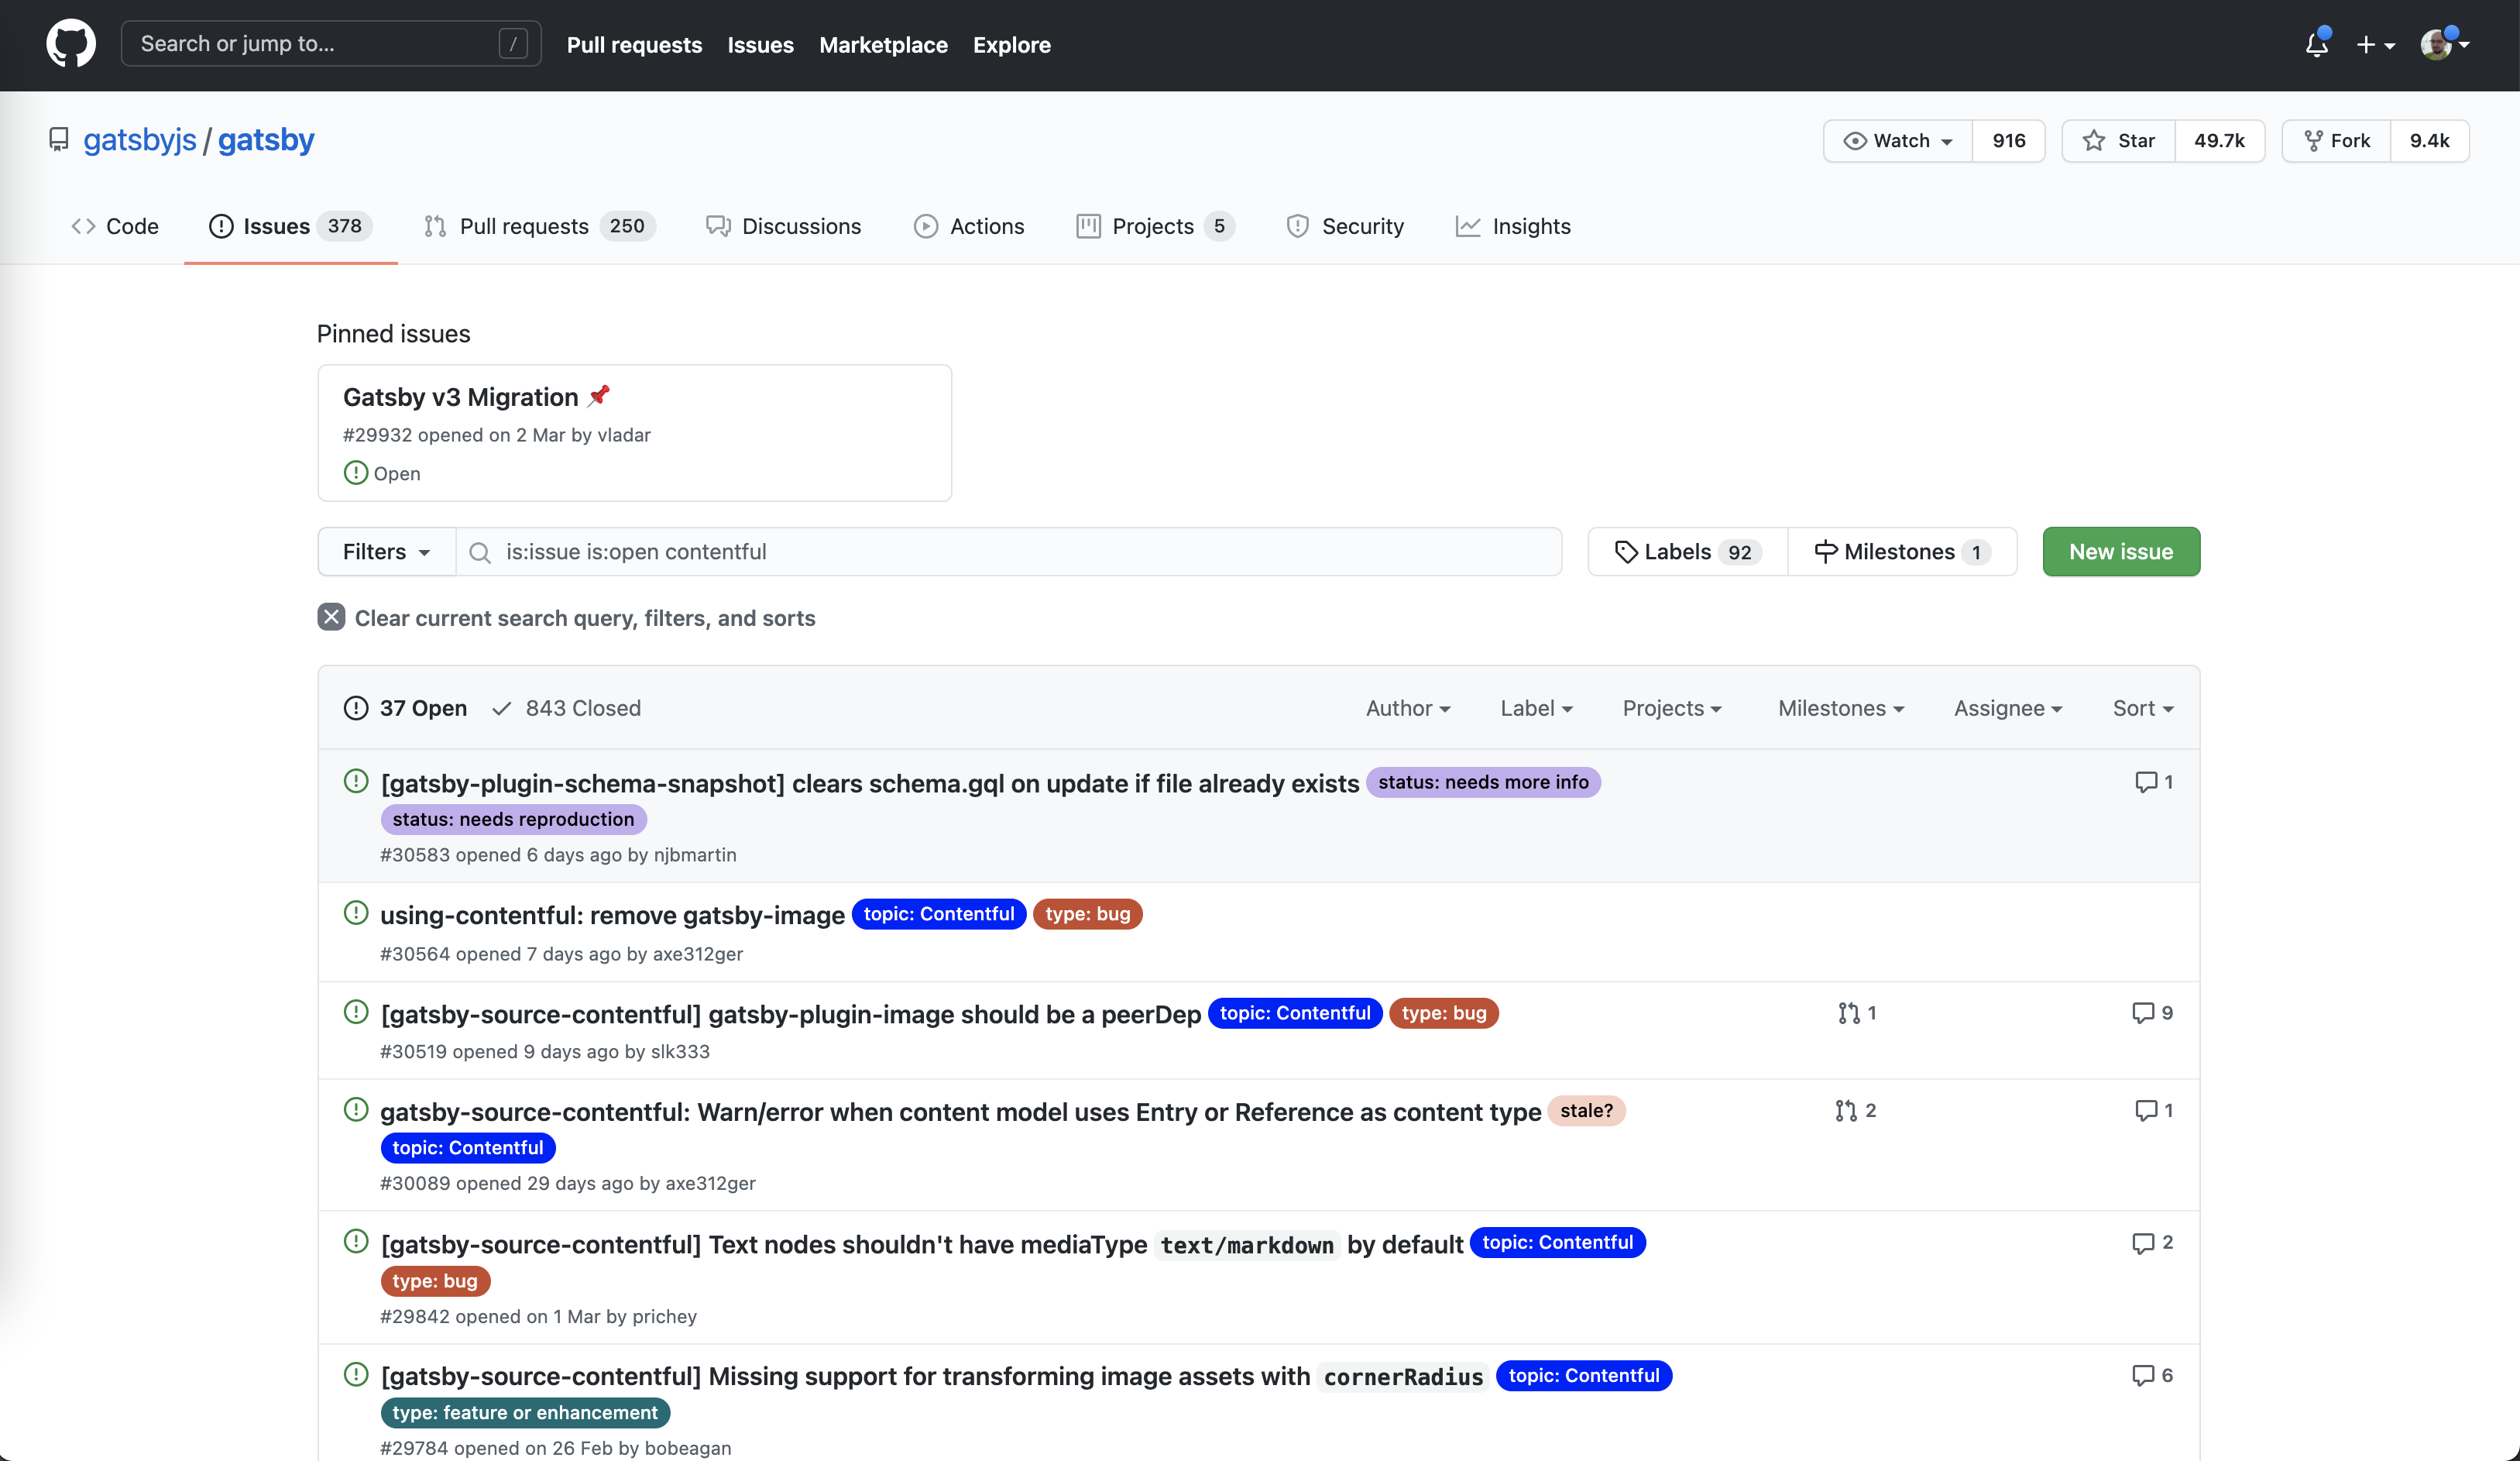
Task: Open linked pull request icon on issue #30519
Action: pos(1848,1013)
